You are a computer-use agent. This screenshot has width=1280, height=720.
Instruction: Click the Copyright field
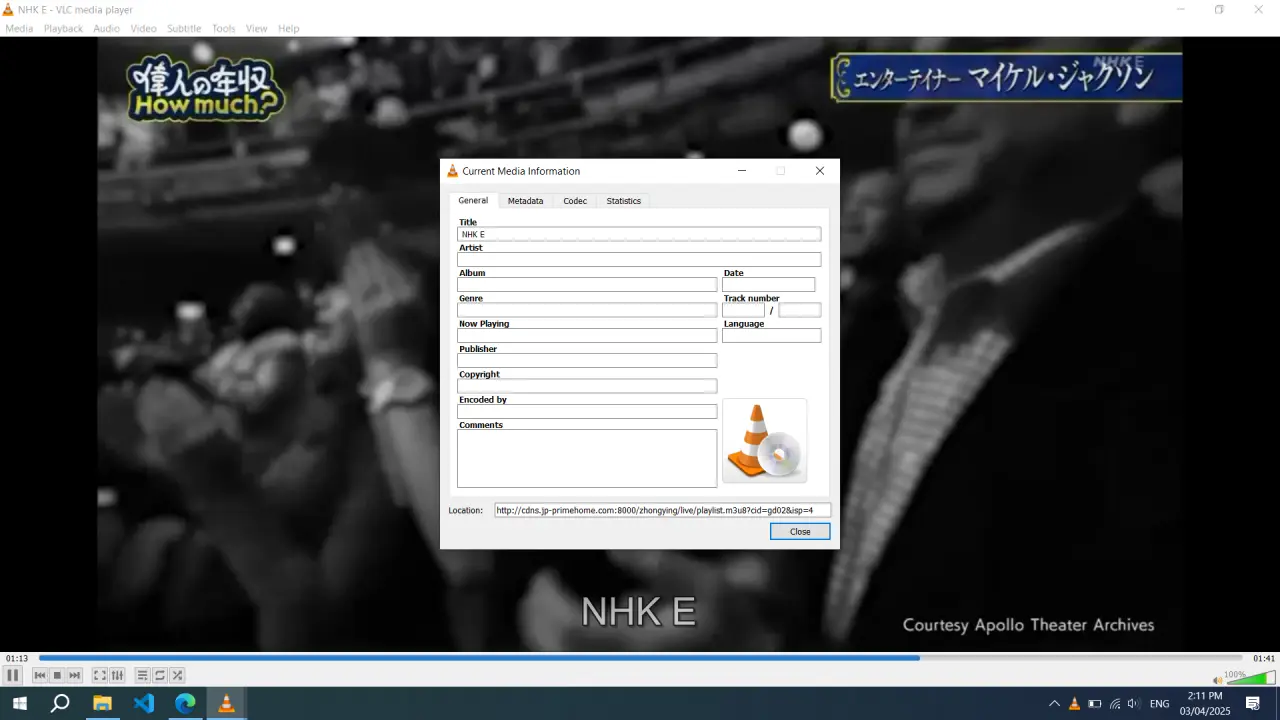tap(587, 386)
